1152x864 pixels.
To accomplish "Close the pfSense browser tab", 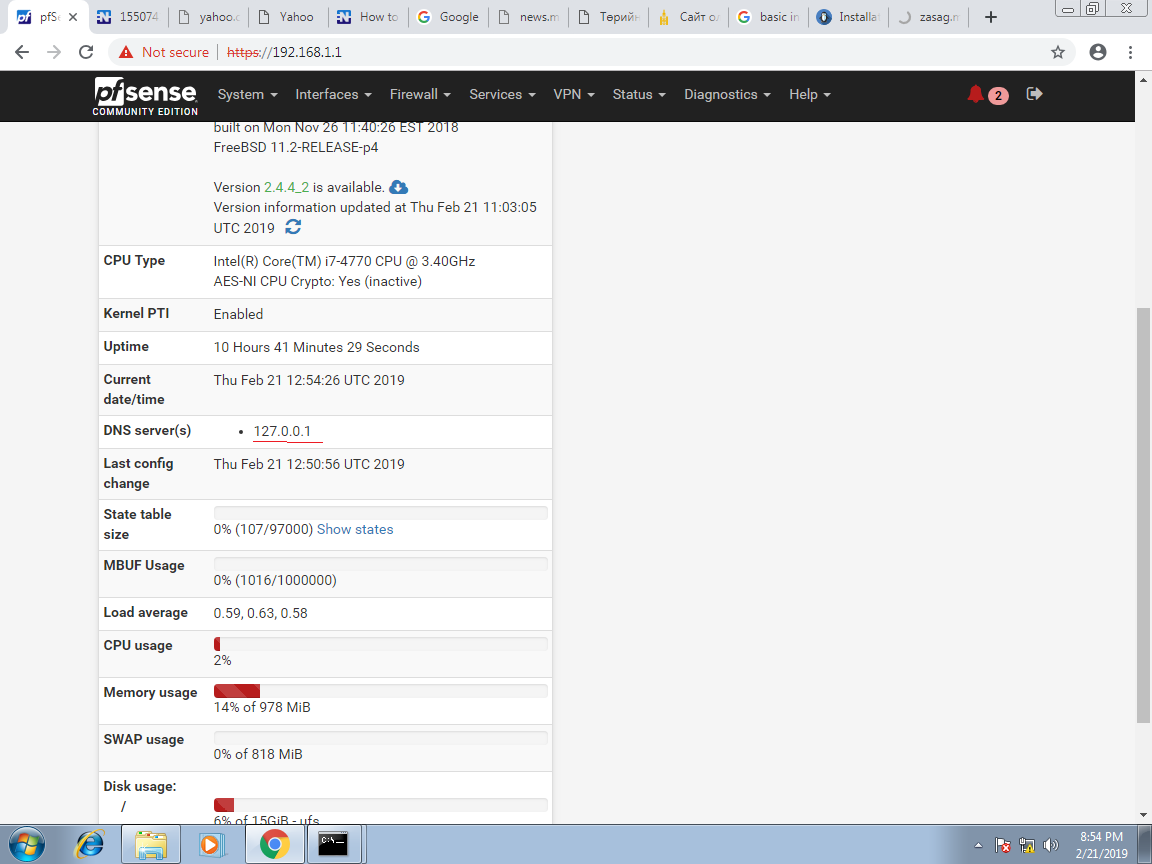I will [73, 17].
